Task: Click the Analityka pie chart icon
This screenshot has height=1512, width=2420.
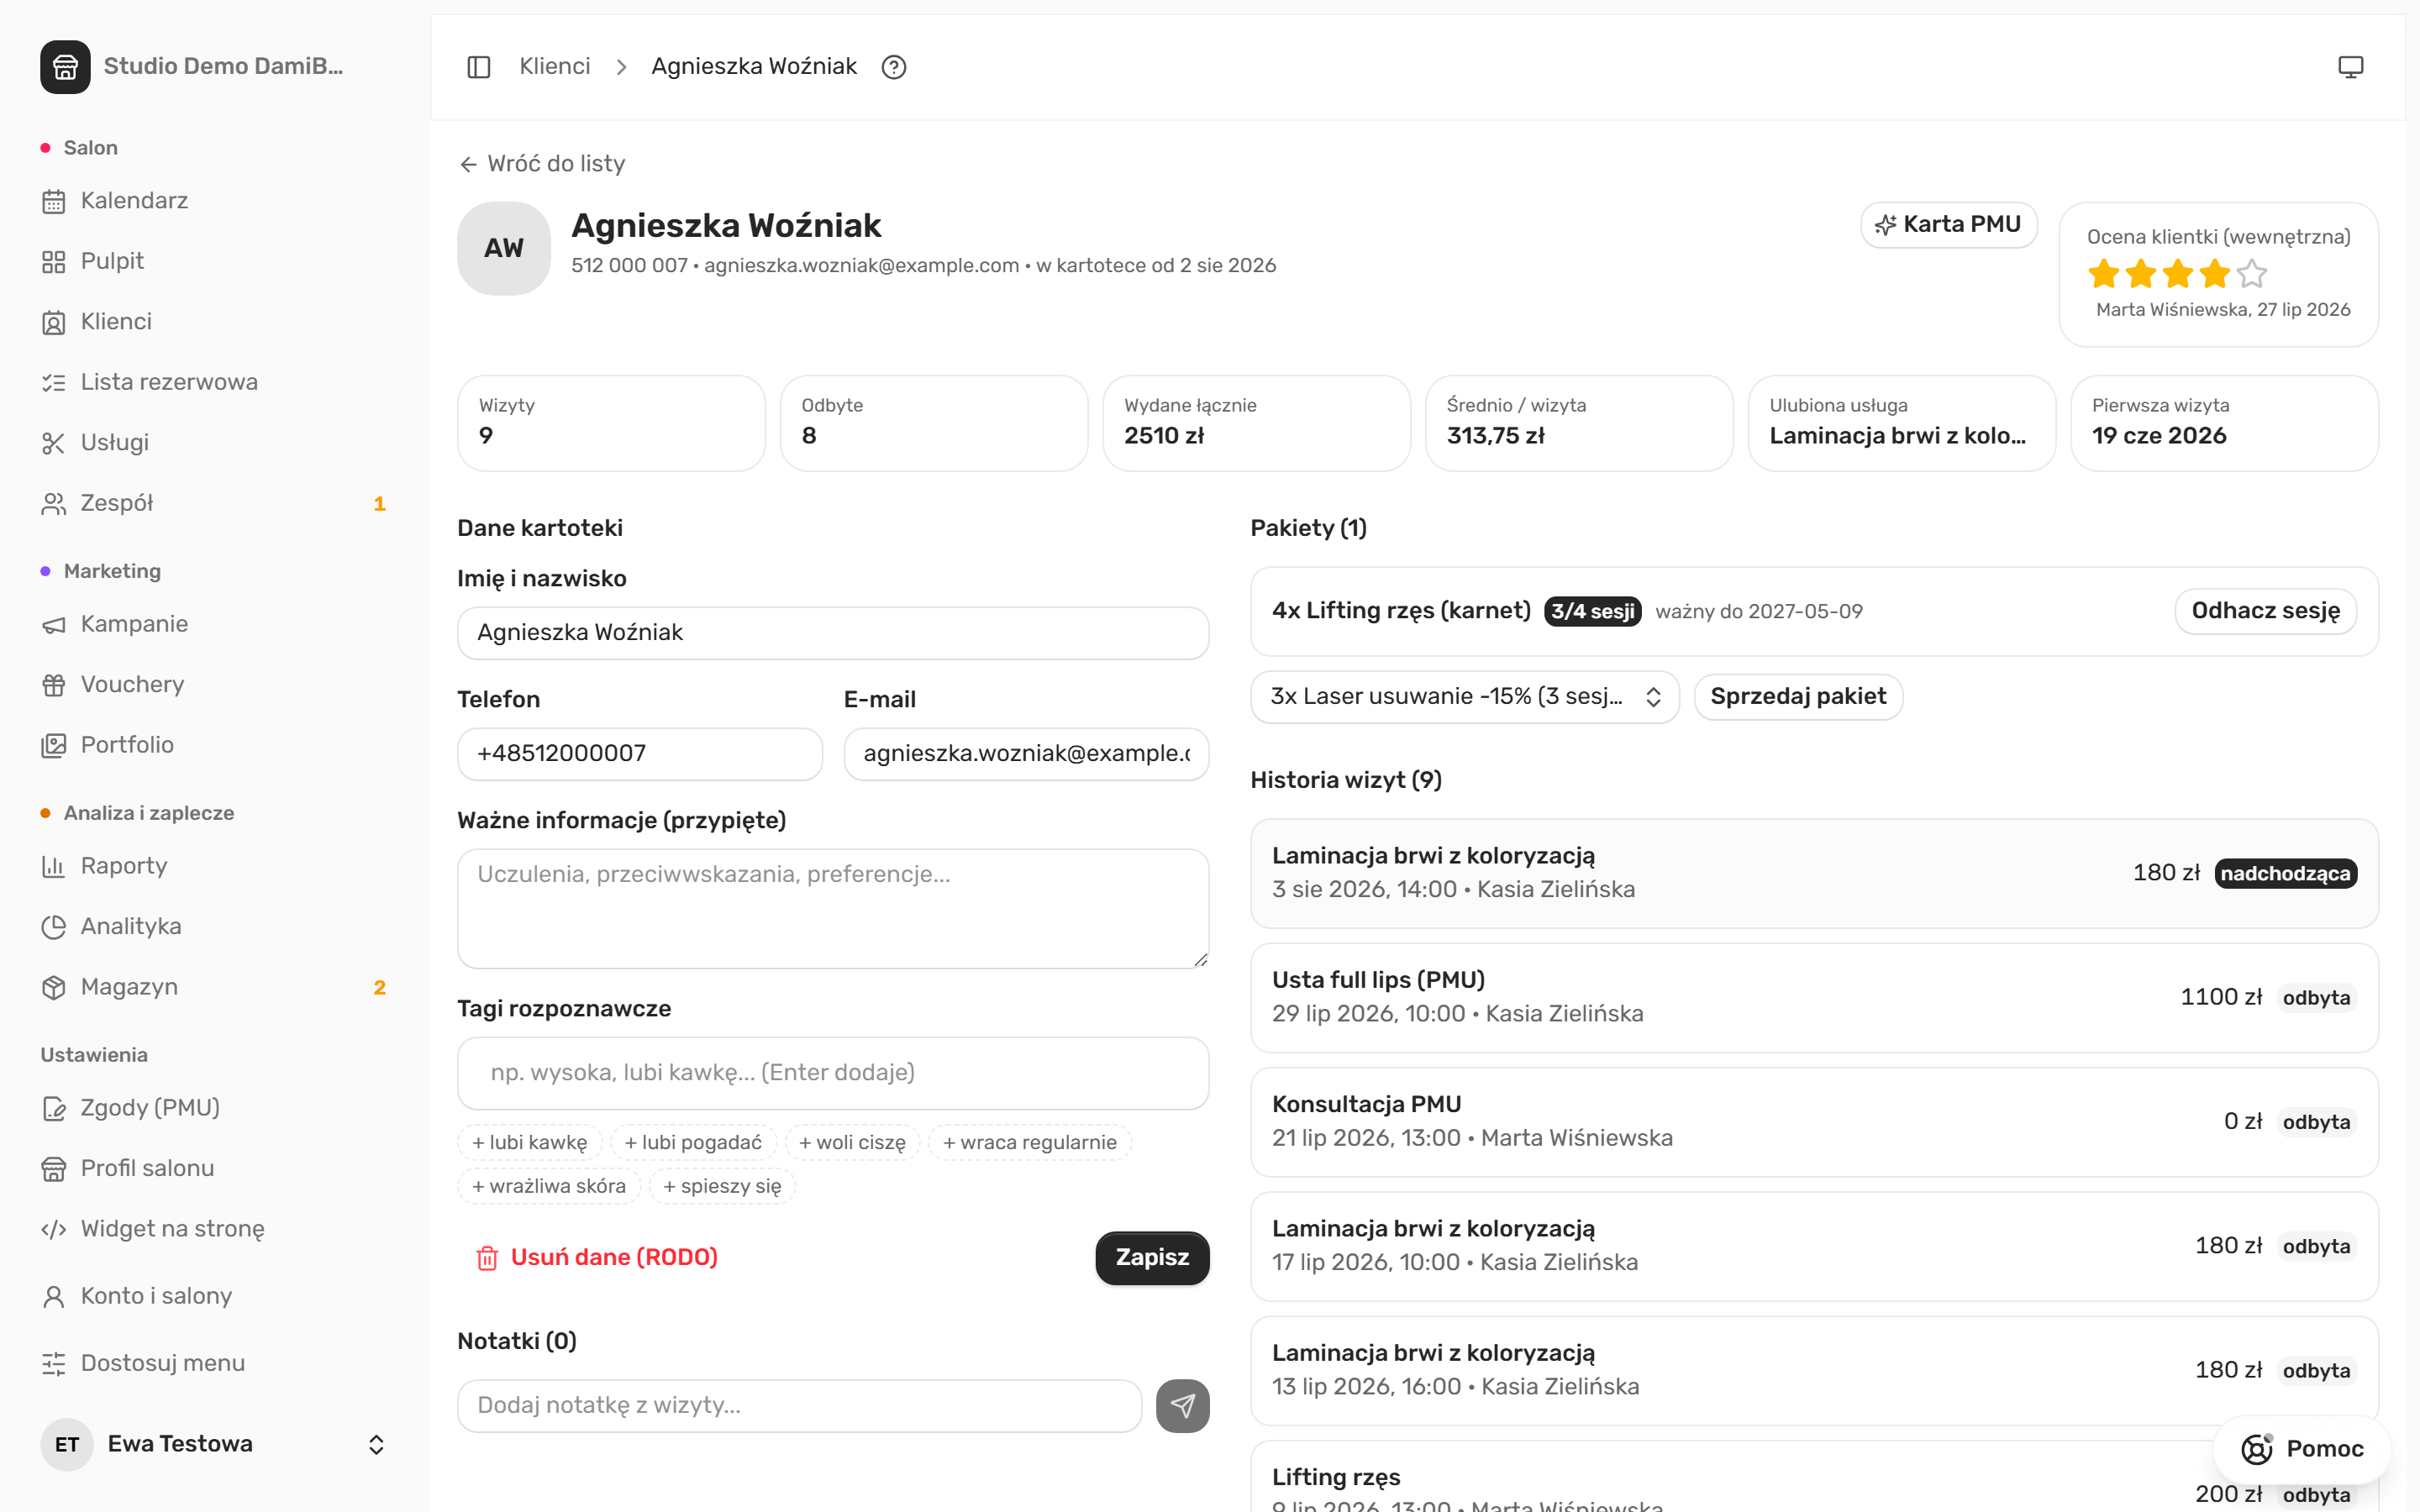Action: click(54, 927)
